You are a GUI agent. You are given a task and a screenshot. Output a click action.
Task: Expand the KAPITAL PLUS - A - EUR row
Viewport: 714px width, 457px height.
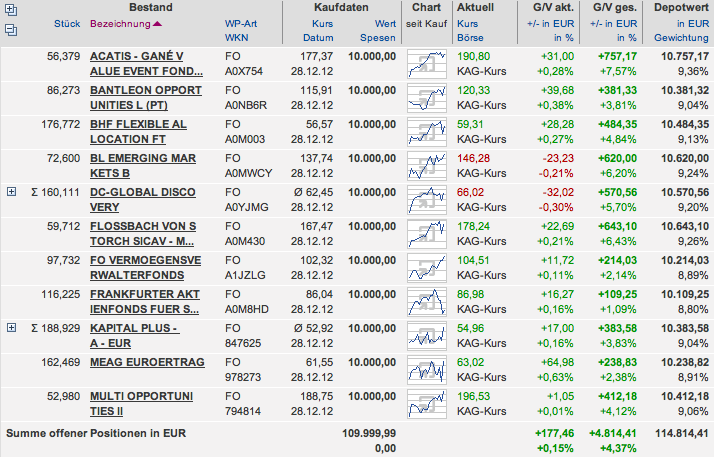tap(11, 328)
